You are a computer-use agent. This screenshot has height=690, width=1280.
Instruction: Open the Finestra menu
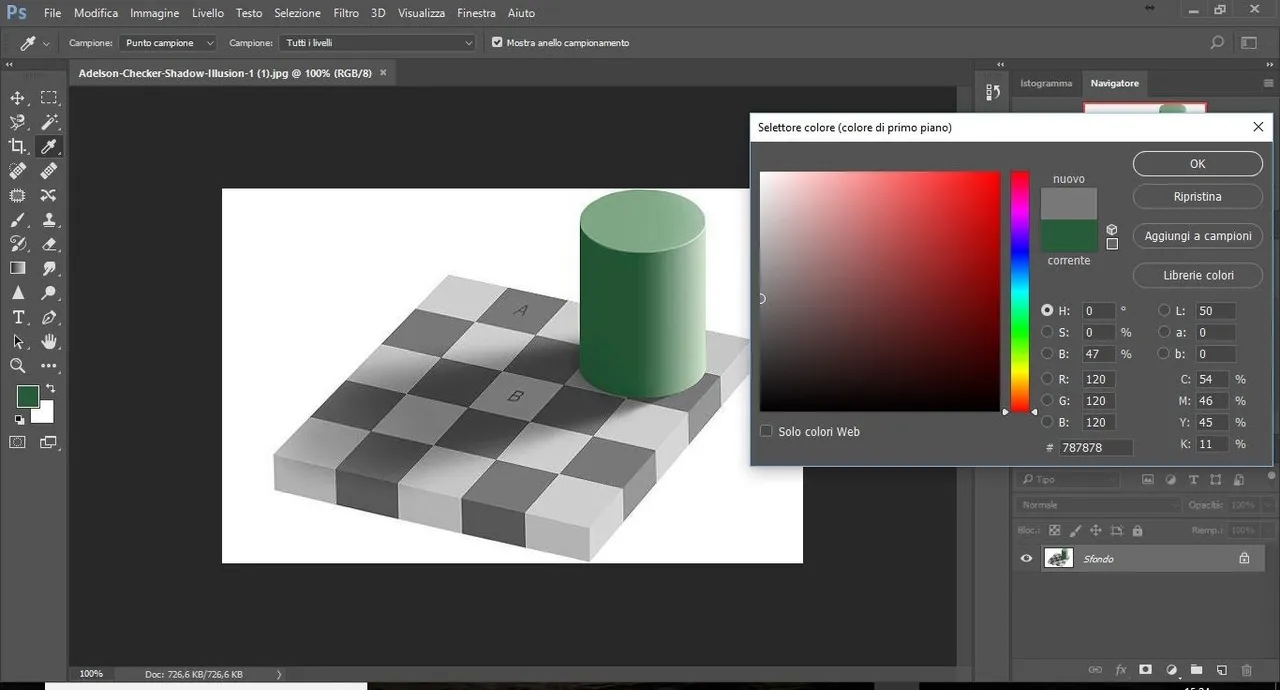476,13
